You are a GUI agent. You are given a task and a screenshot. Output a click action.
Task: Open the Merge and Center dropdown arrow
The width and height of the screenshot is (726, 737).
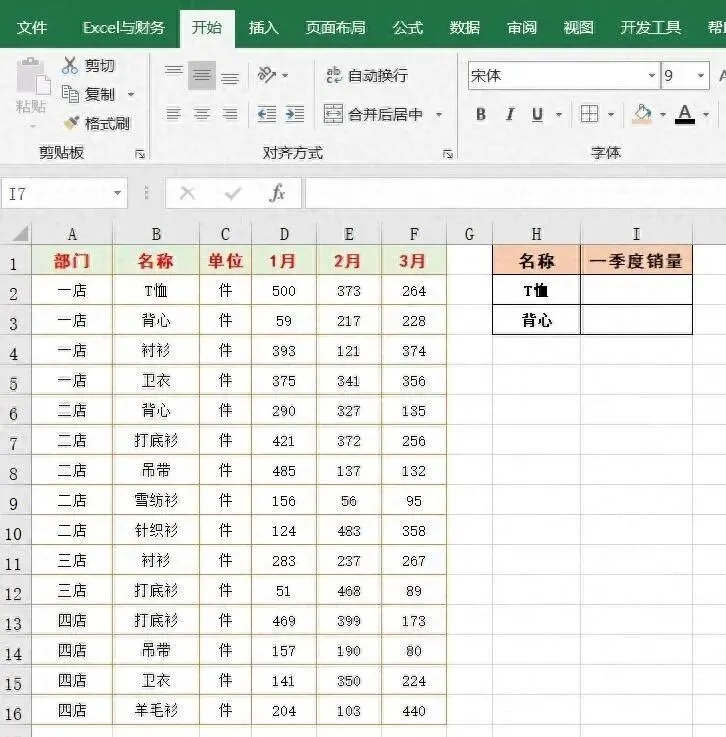pyautogui.click(x=439, y=114)
